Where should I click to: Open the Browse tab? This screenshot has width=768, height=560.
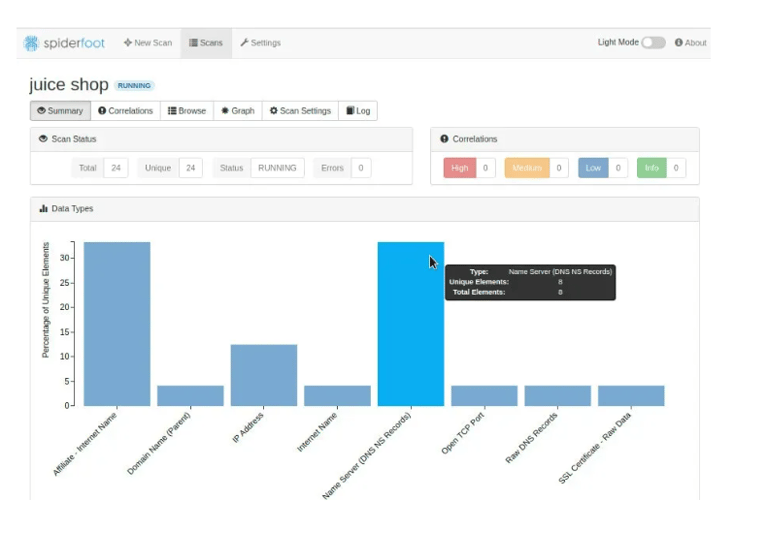tap(187, 111)
